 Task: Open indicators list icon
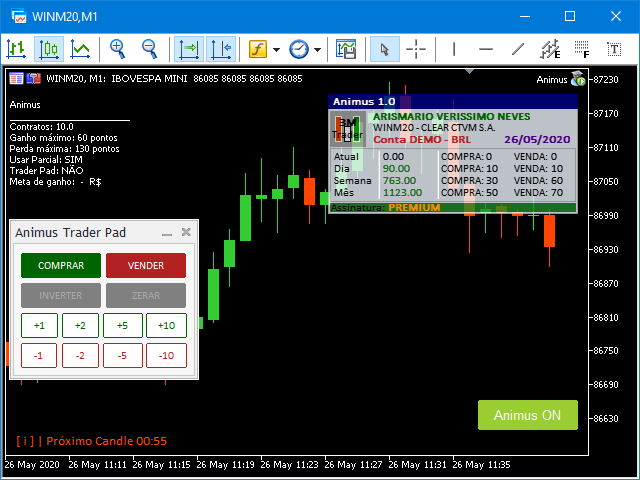click(x=258, y=49)
